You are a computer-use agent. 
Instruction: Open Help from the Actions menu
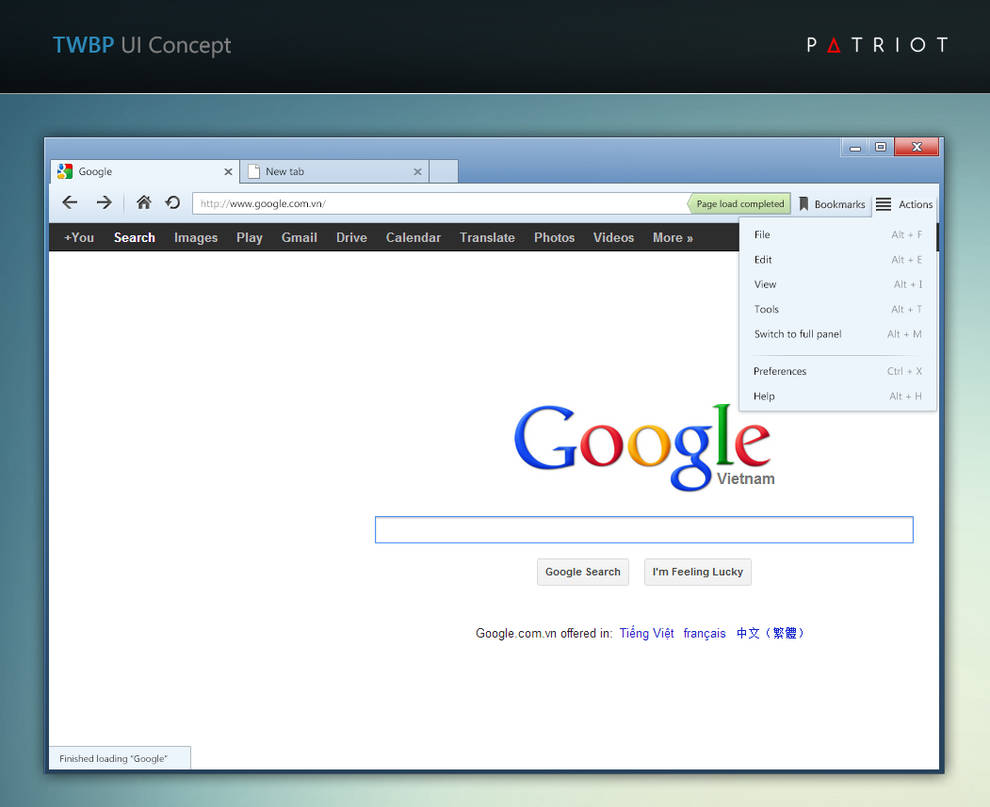coord(837,396)
